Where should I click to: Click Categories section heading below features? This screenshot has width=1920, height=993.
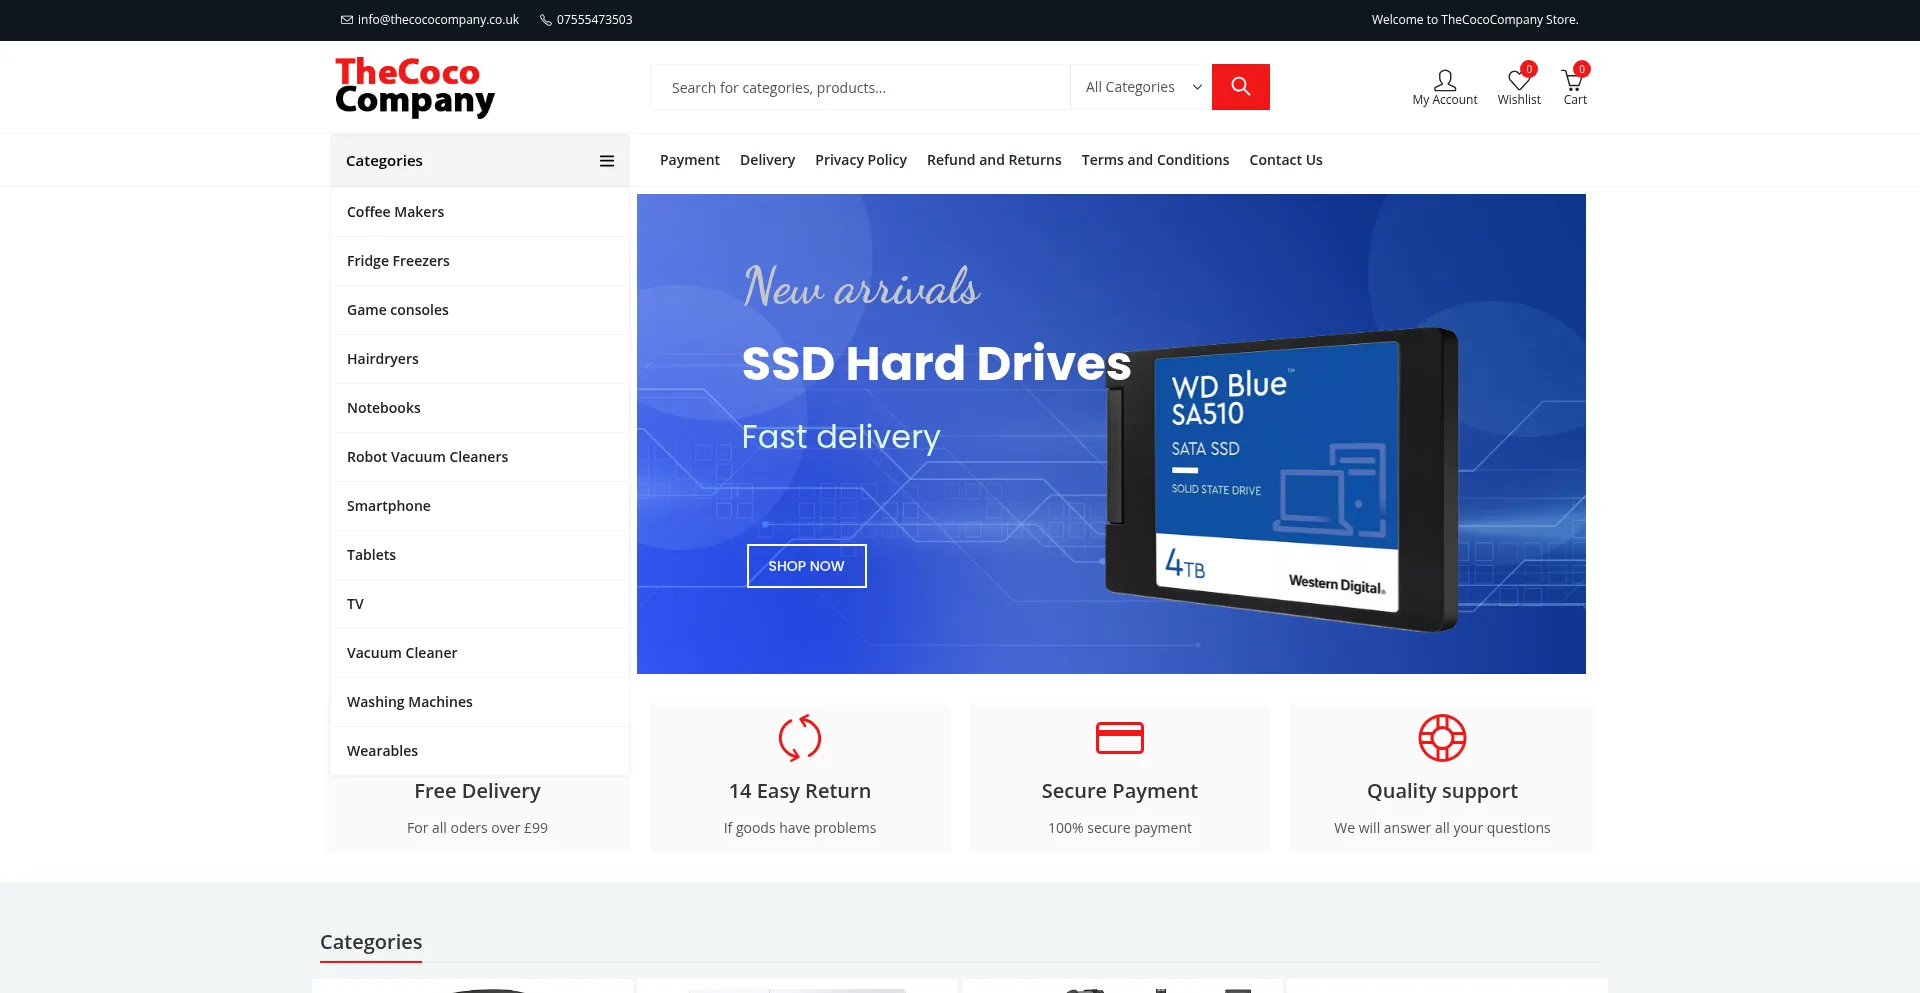(x=371, y=942)
